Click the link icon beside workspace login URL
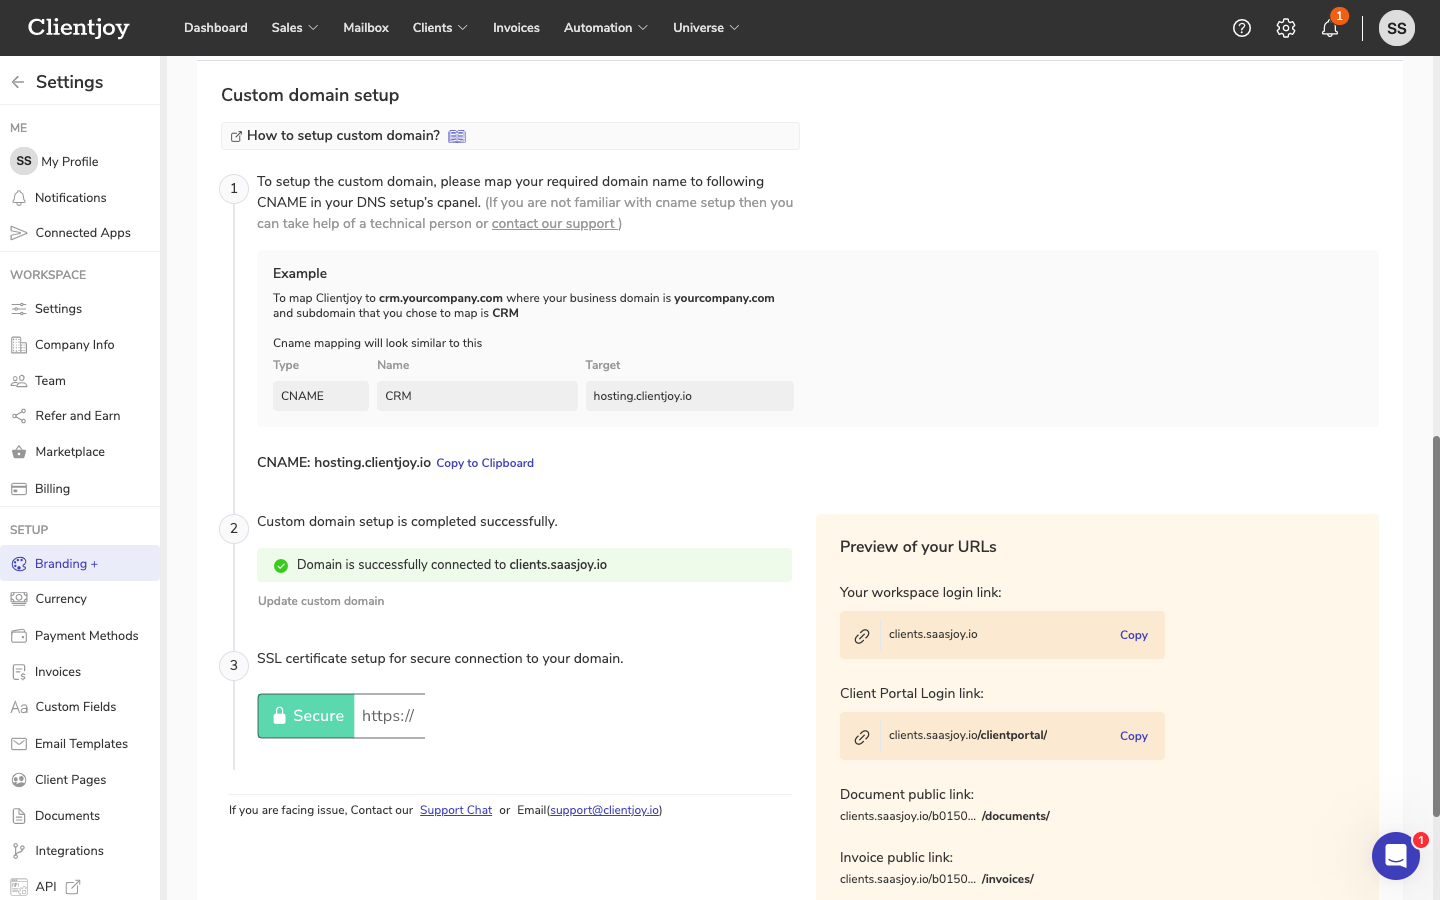Viewport: 1440px width, 900px height. pos(861,635)
